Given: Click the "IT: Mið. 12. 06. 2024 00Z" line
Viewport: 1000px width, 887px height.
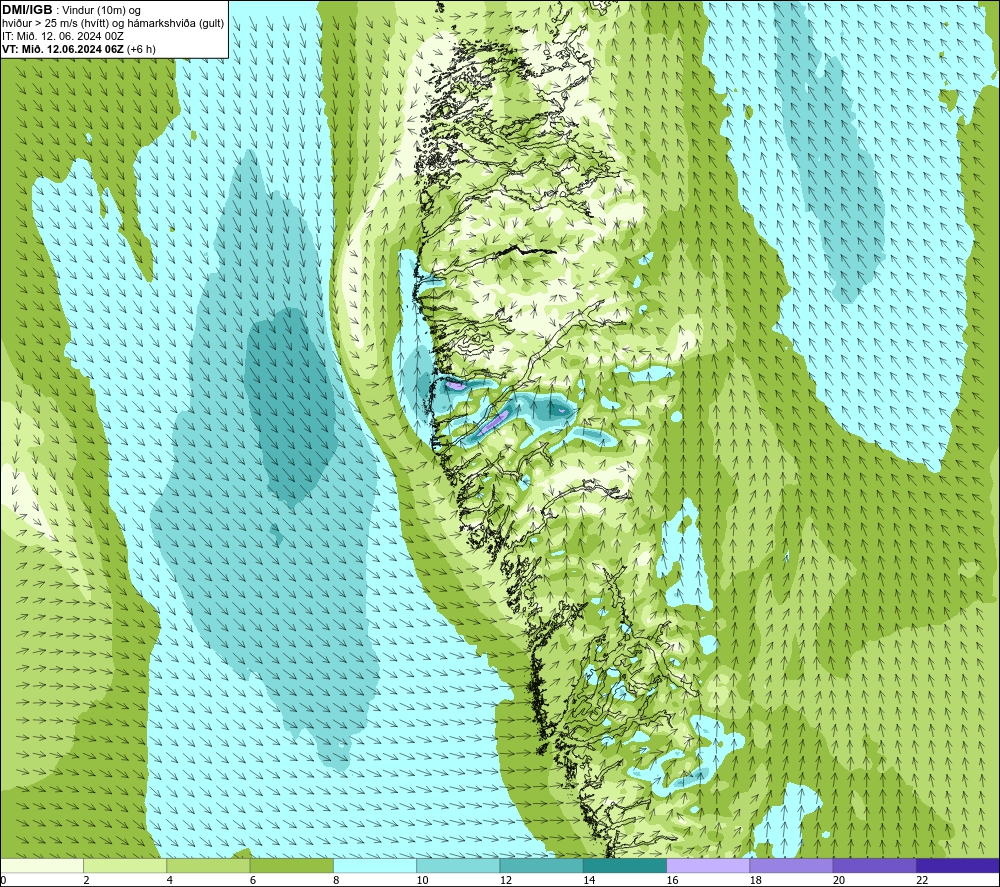Looking at the screenshot, I should [x=62, y=36].
